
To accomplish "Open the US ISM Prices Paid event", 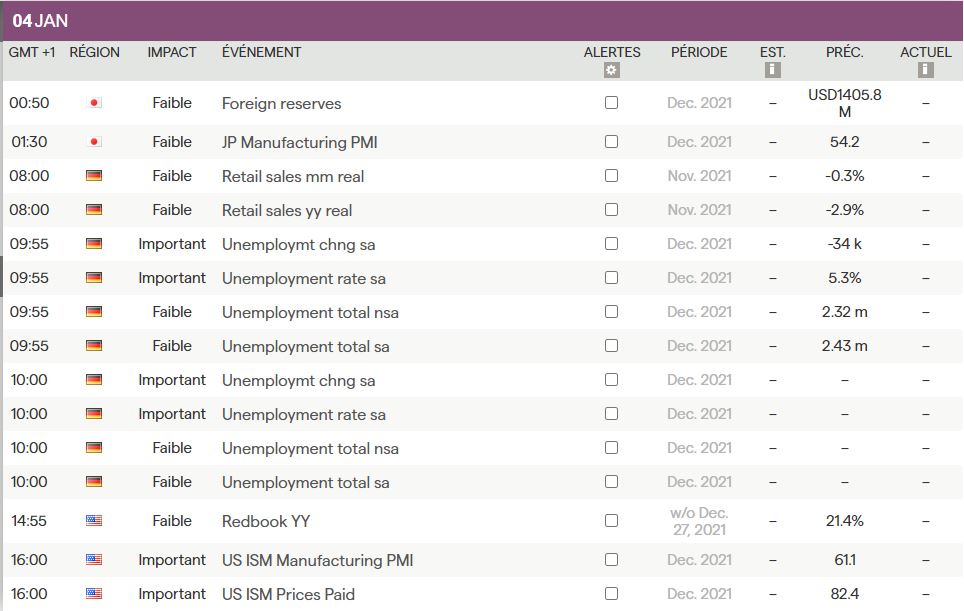I will point(288,594).
